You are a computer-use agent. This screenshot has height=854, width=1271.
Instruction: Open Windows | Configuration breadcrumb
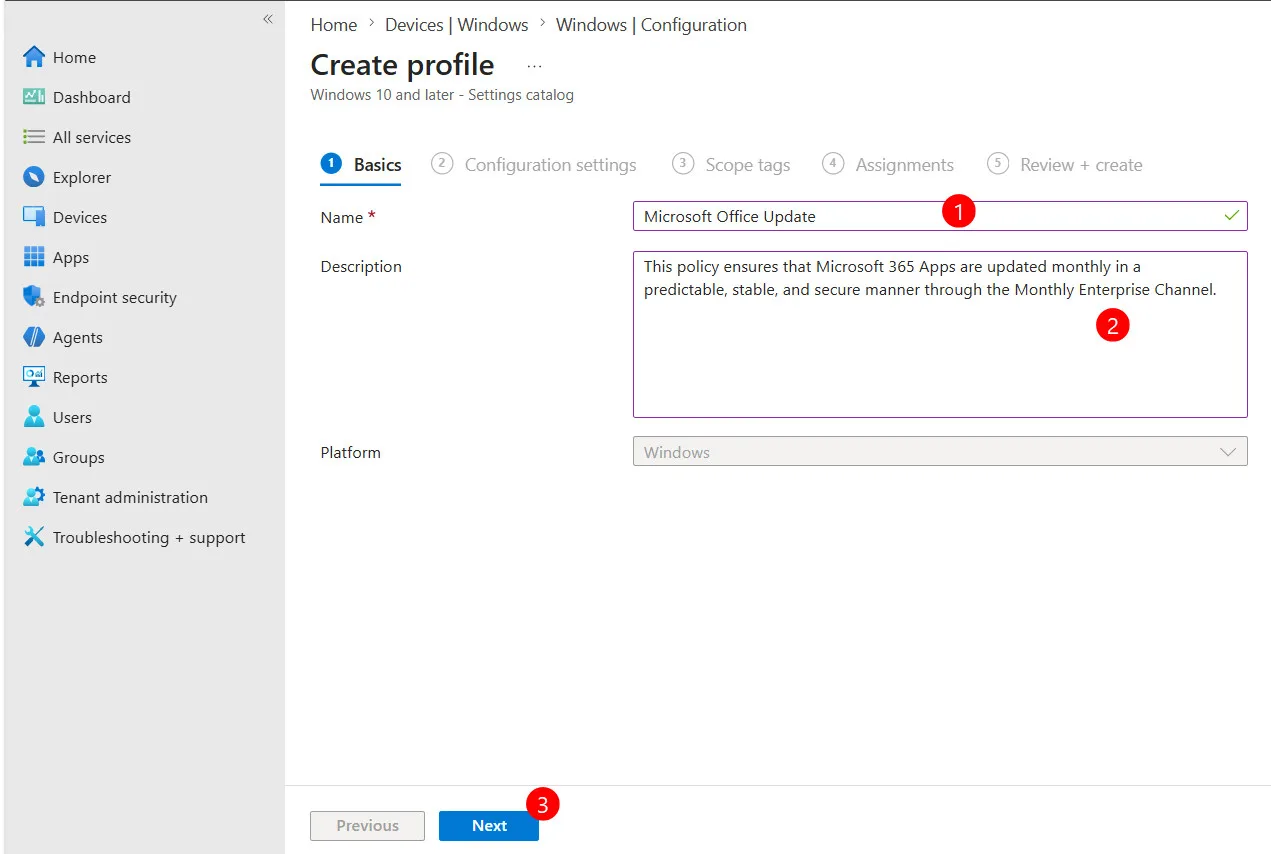(x=651, y=25)
